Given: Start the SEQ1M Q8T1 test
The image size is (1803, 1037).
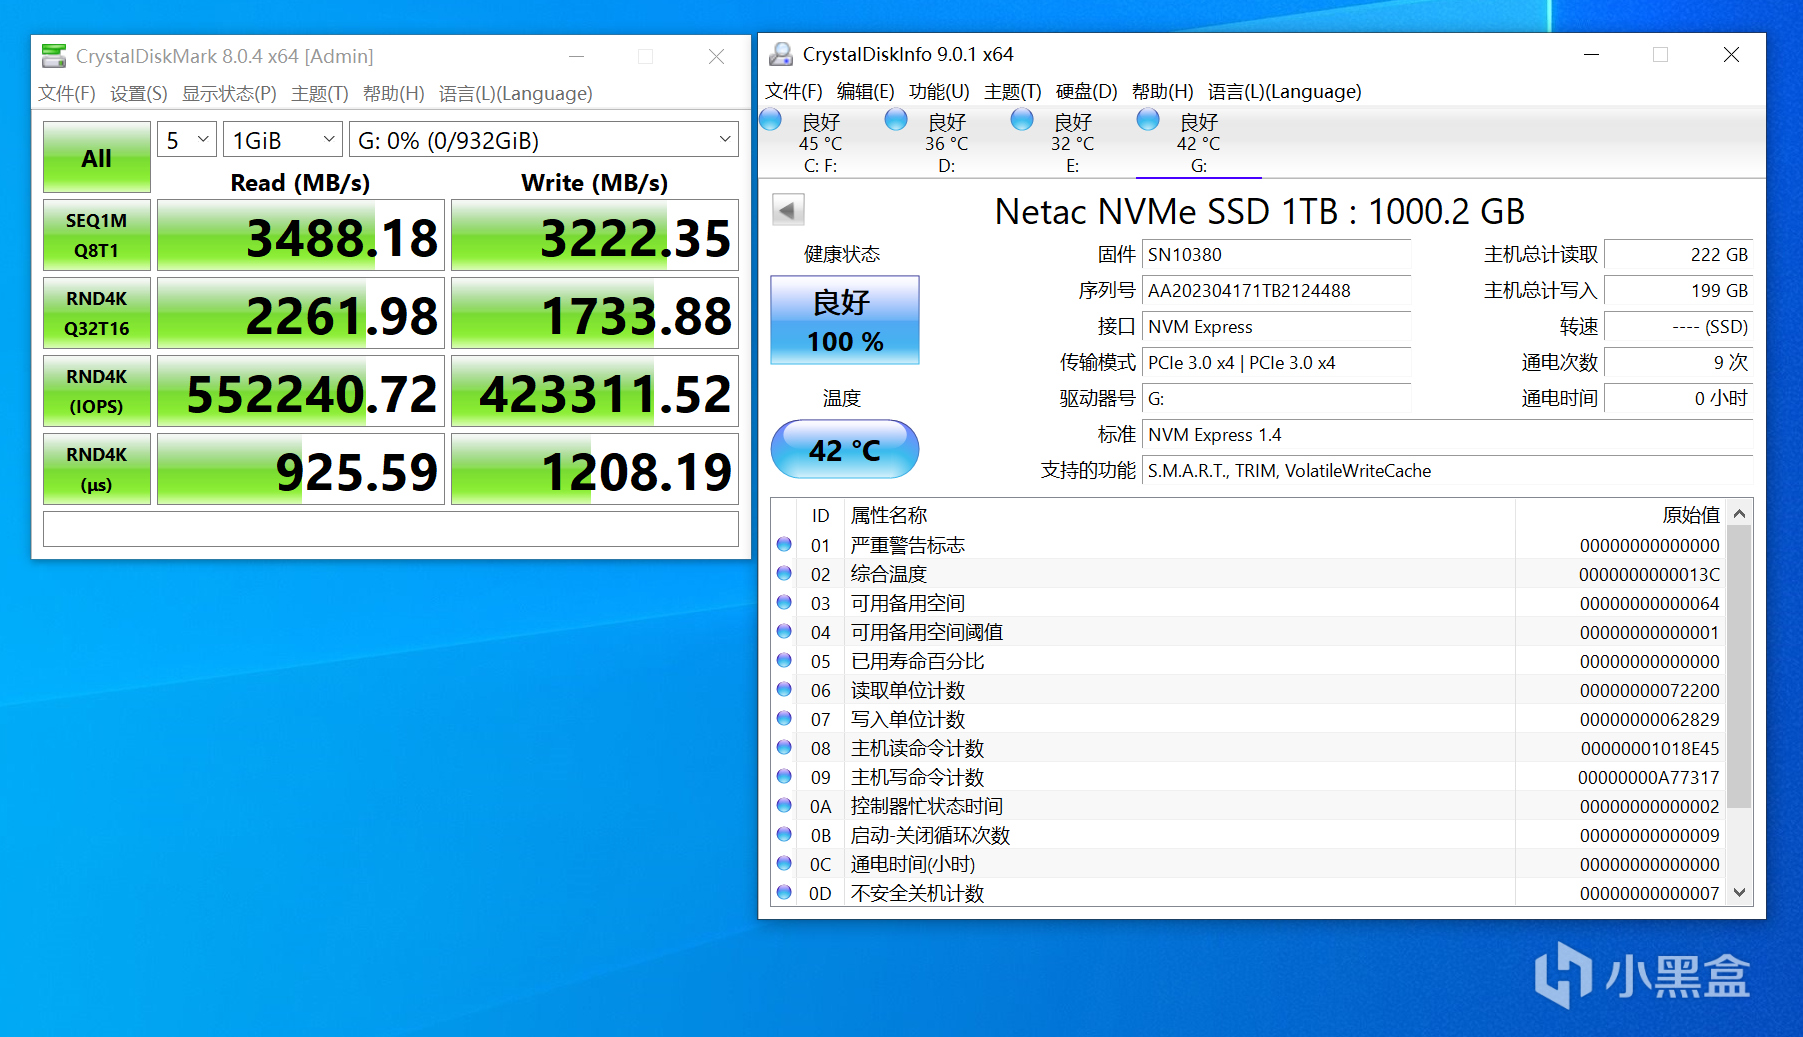Looking at the screenshot, I should [97, 235].
